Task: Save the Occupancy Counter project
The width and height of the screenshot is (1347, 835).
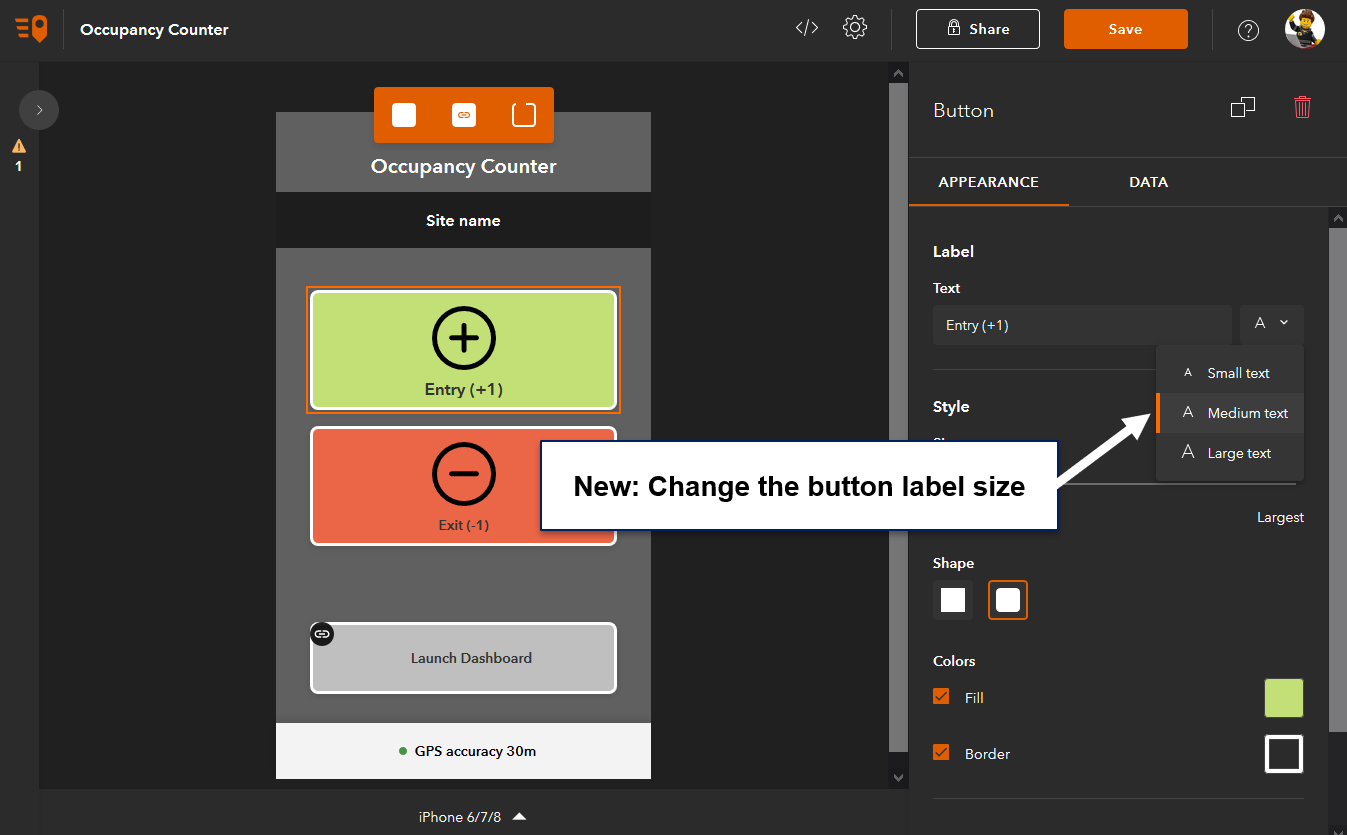Action: point(1125,29)
